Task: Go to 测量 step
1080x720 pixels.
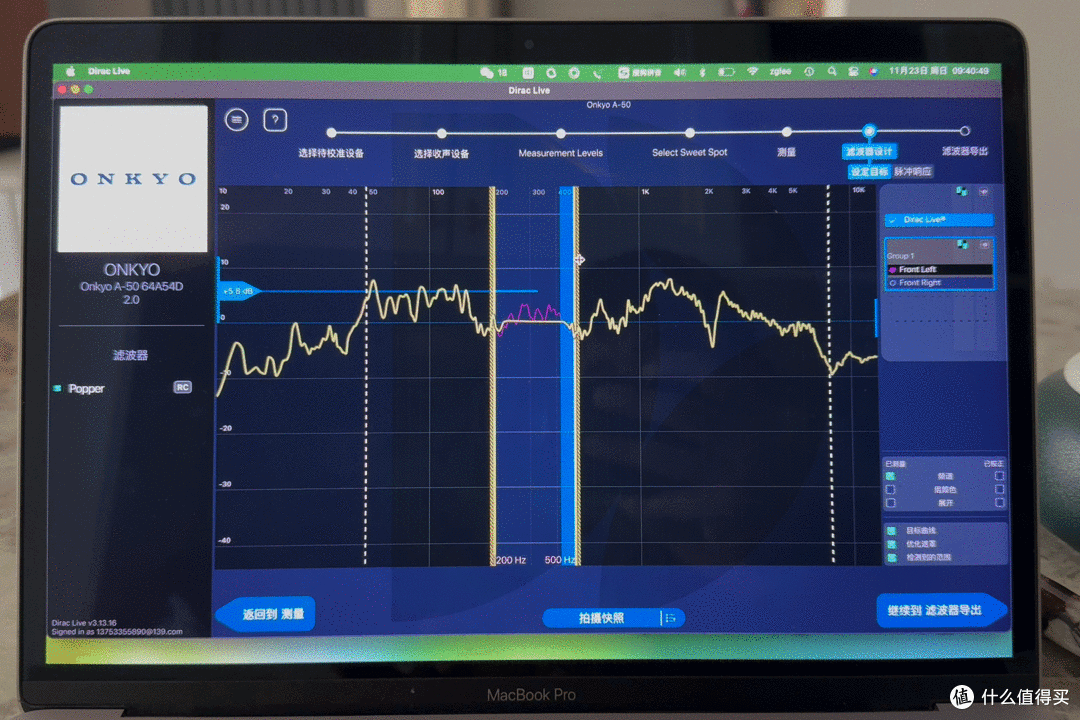Action: click(x=787, y=132)
